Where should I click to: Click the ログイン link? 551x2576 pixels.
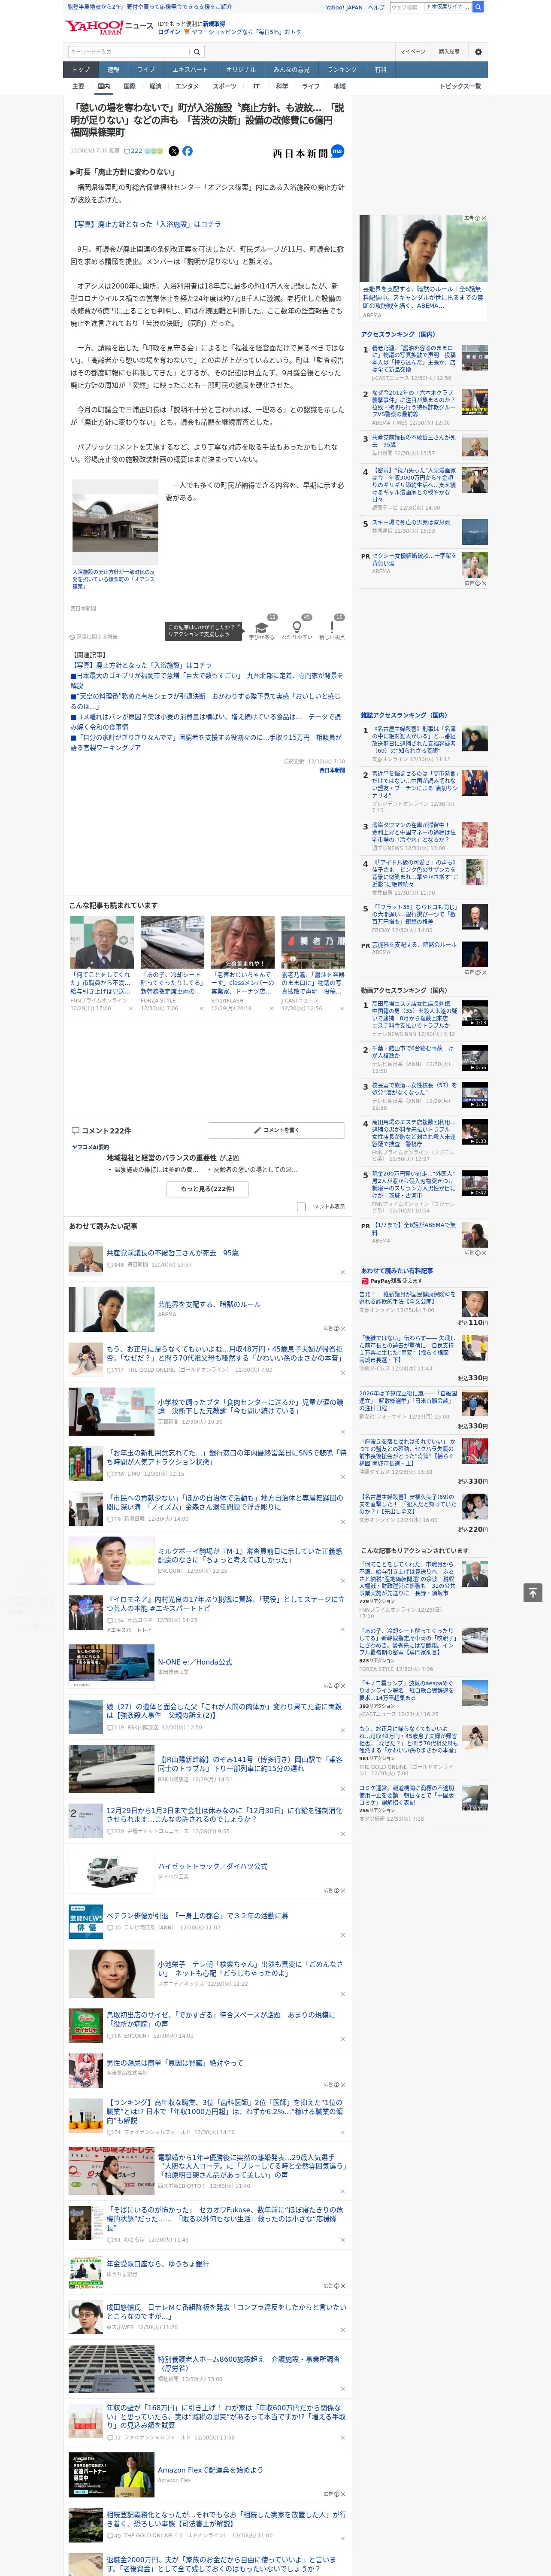coord(169,32)
